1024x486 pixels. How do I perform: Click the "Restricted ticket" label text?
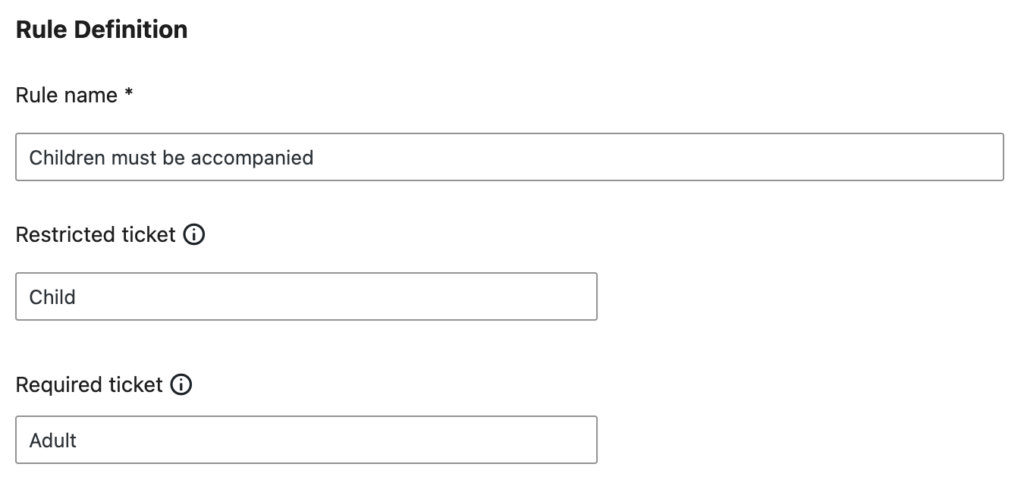point(96,235)
